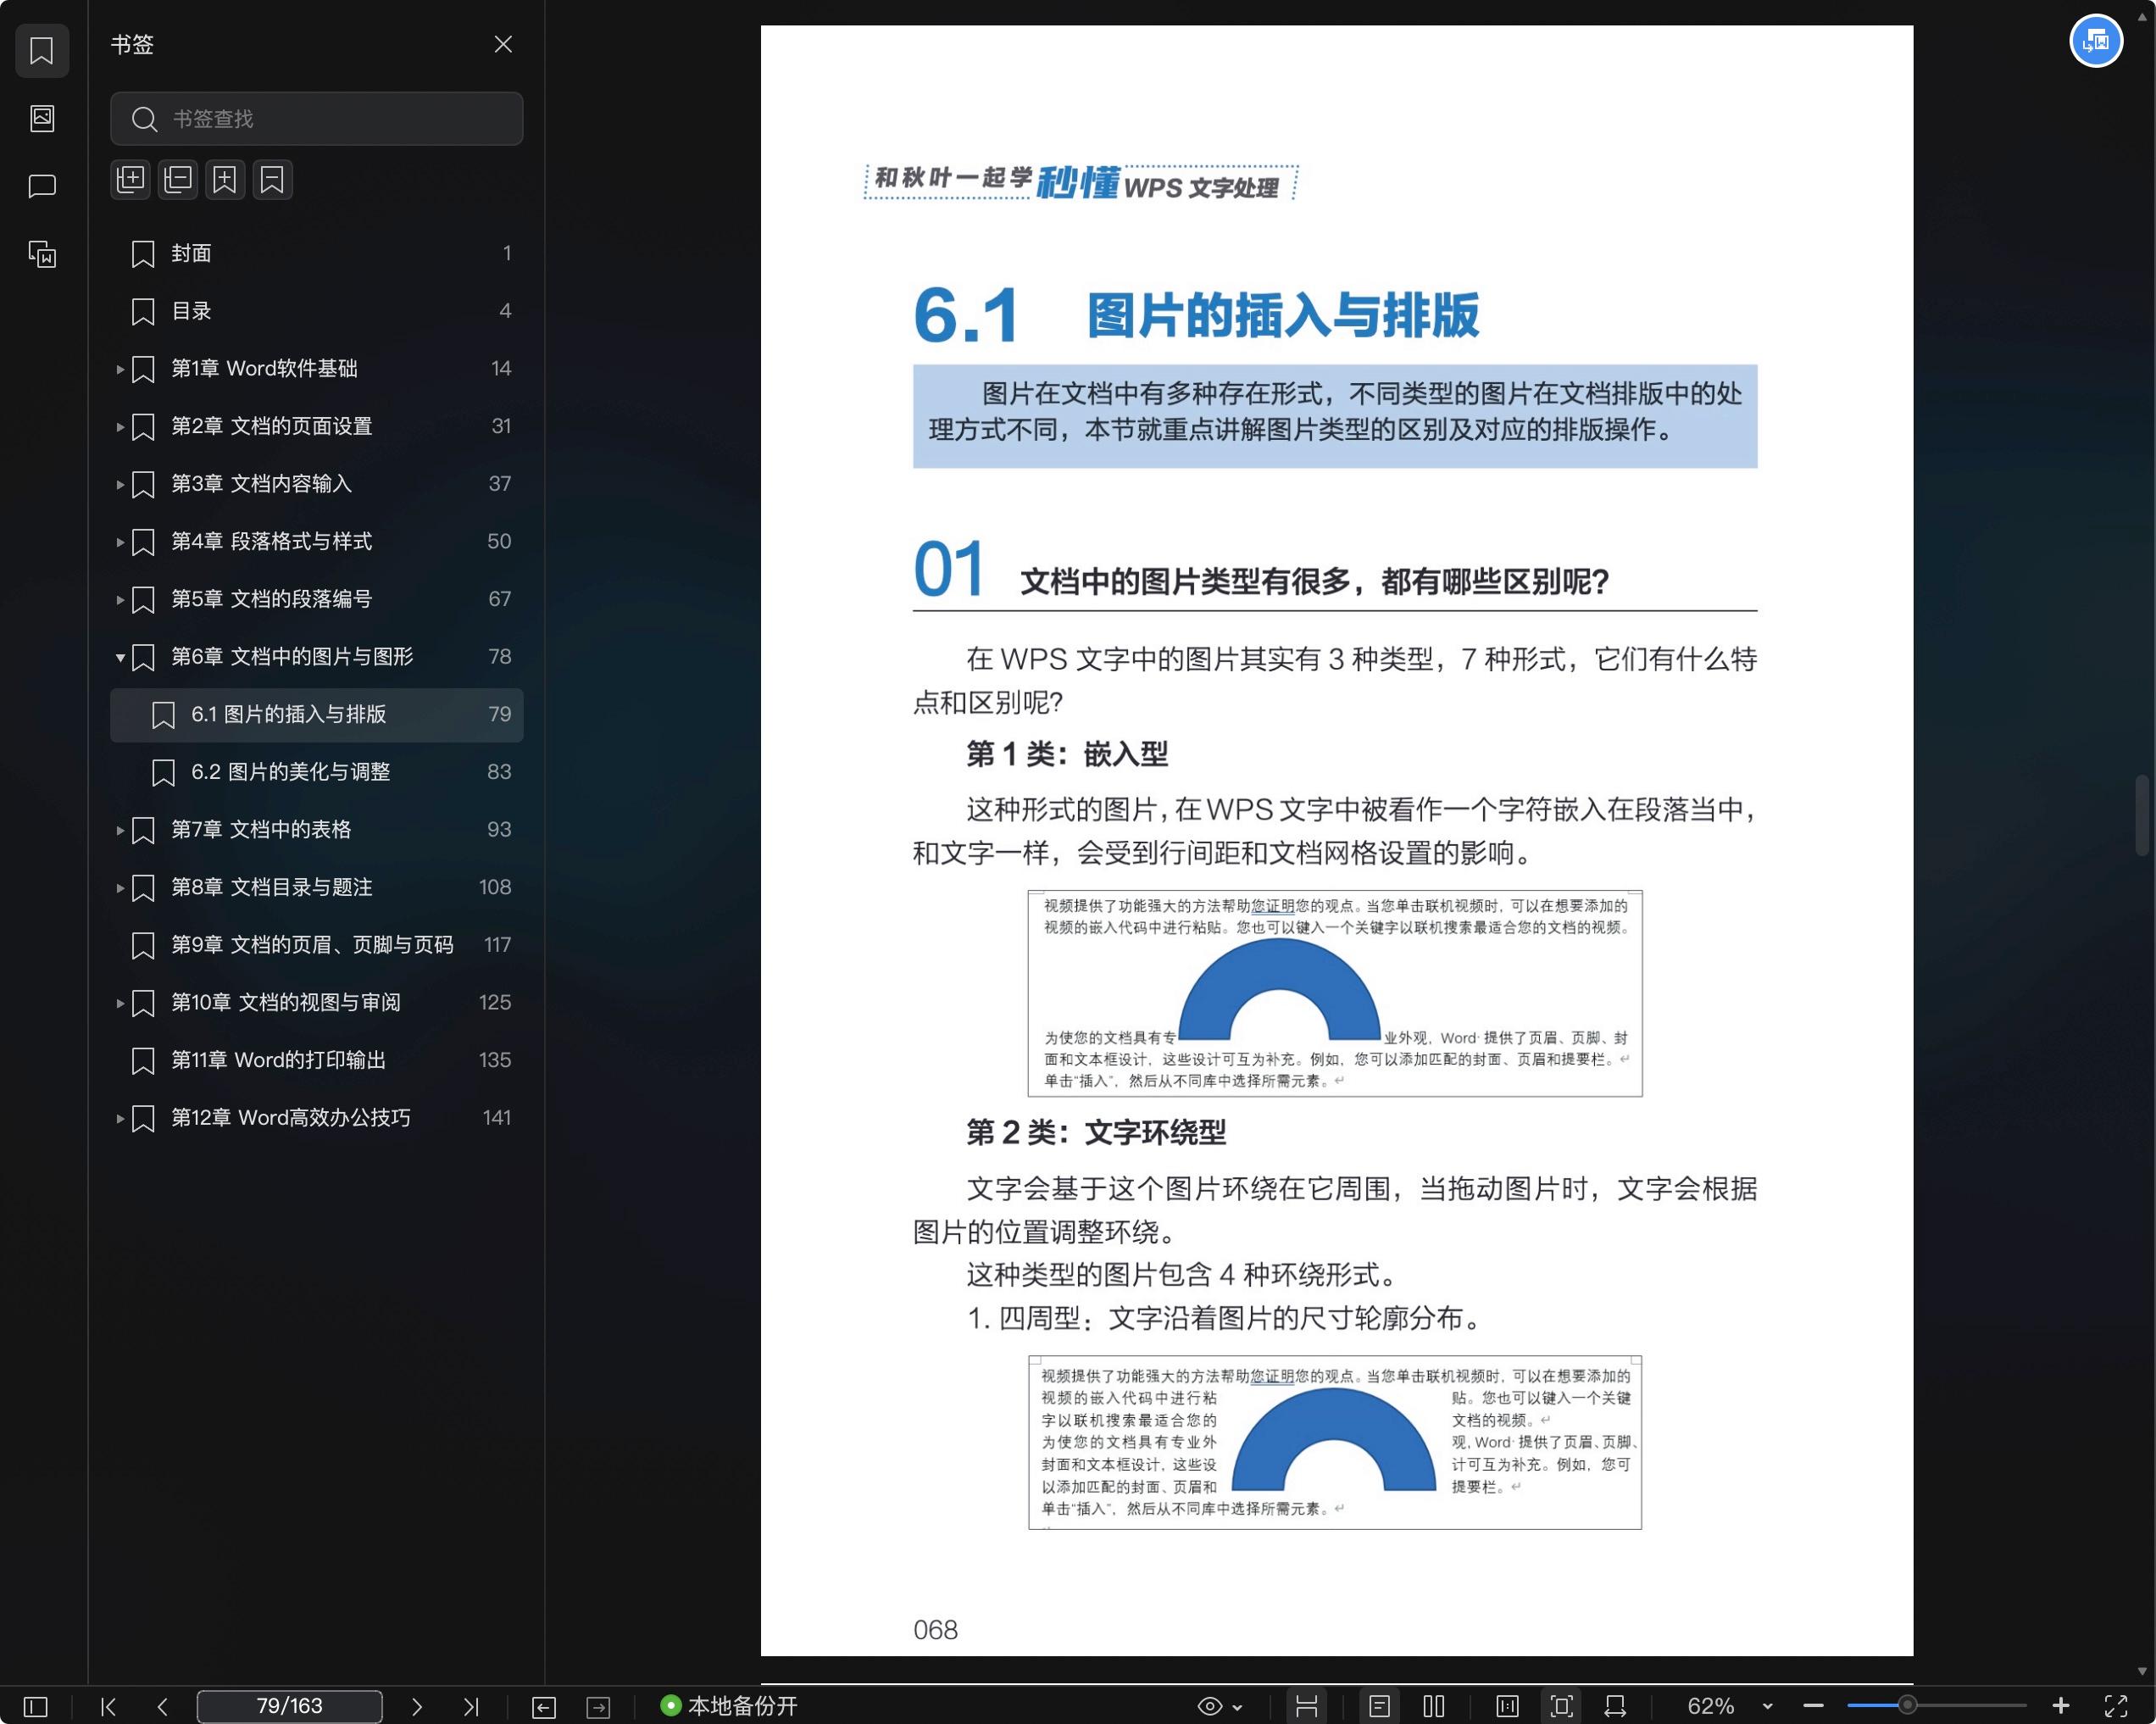Switch to two-page layout
This screenshot has height=1724, width=2156.
point(1434,1706)
